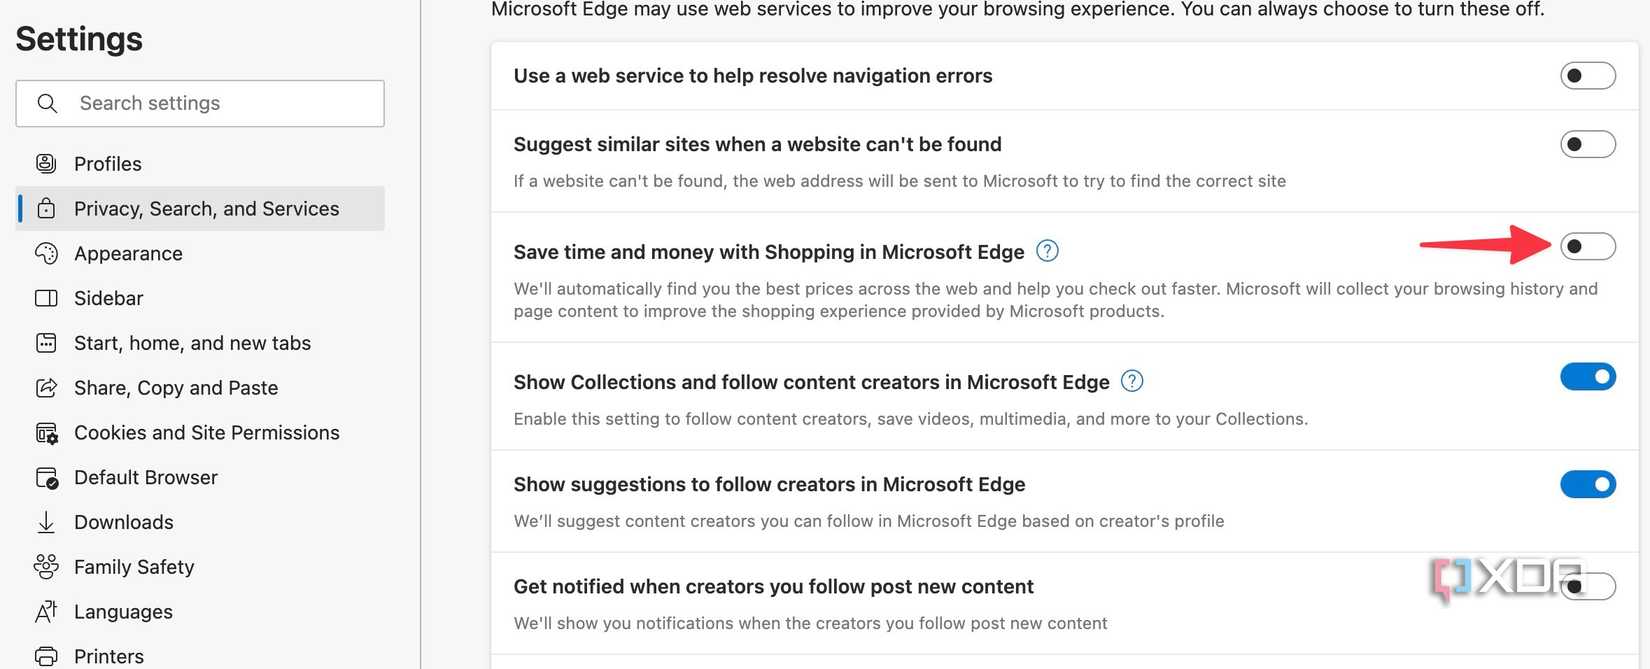Open help icon beside Show Collections setting
The image size is (1650, 669).
(x=1132, y=381)
